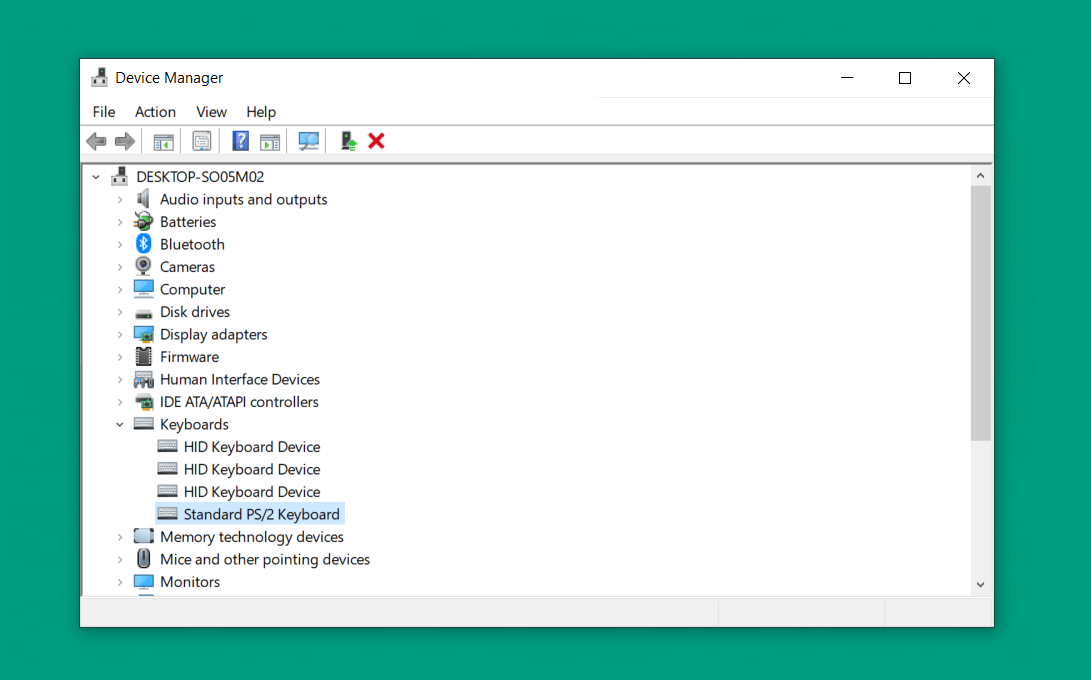Maximize the Device Manager window
Screen dimensions: 1091x680
coord(905,78)
